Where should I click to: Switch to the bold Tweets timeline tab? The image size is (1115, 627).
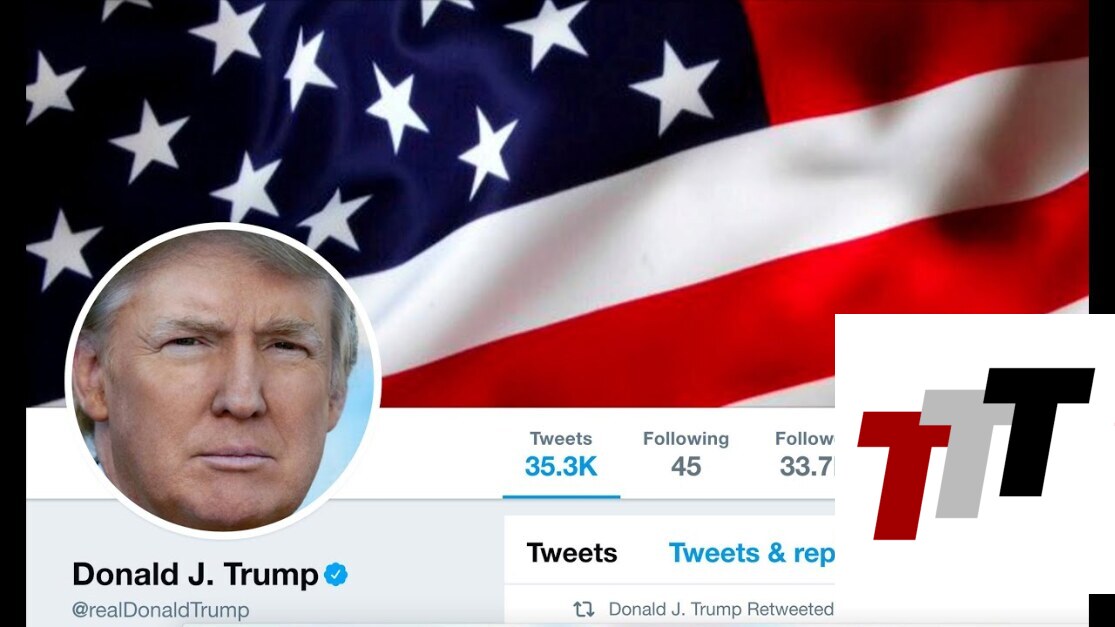coord(572,553)
